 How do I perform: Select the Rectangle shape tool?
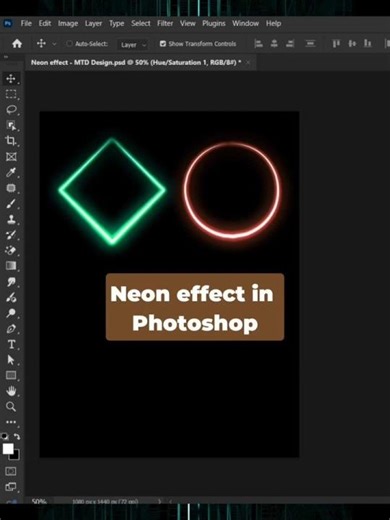[11, 375]
